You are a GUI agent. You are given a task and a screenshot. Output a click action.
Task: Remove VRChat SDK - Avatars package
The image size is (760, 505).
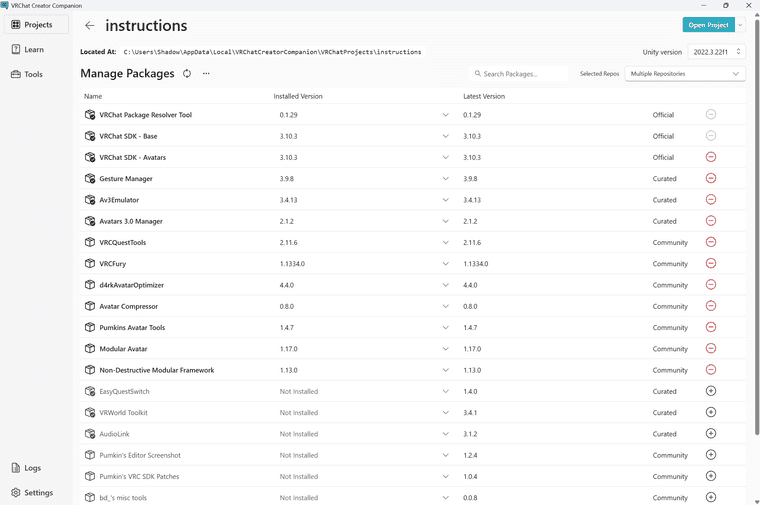[711, 157]
